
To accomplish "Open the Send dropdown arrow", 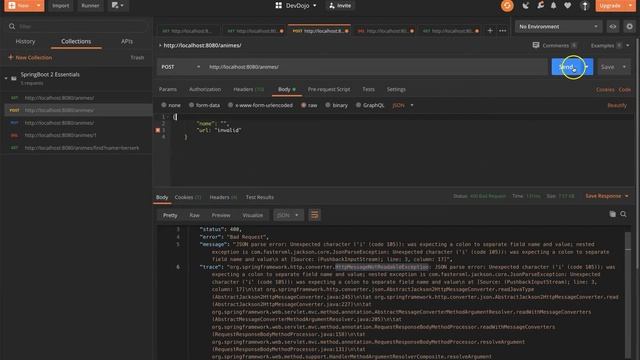I will 587,67.
